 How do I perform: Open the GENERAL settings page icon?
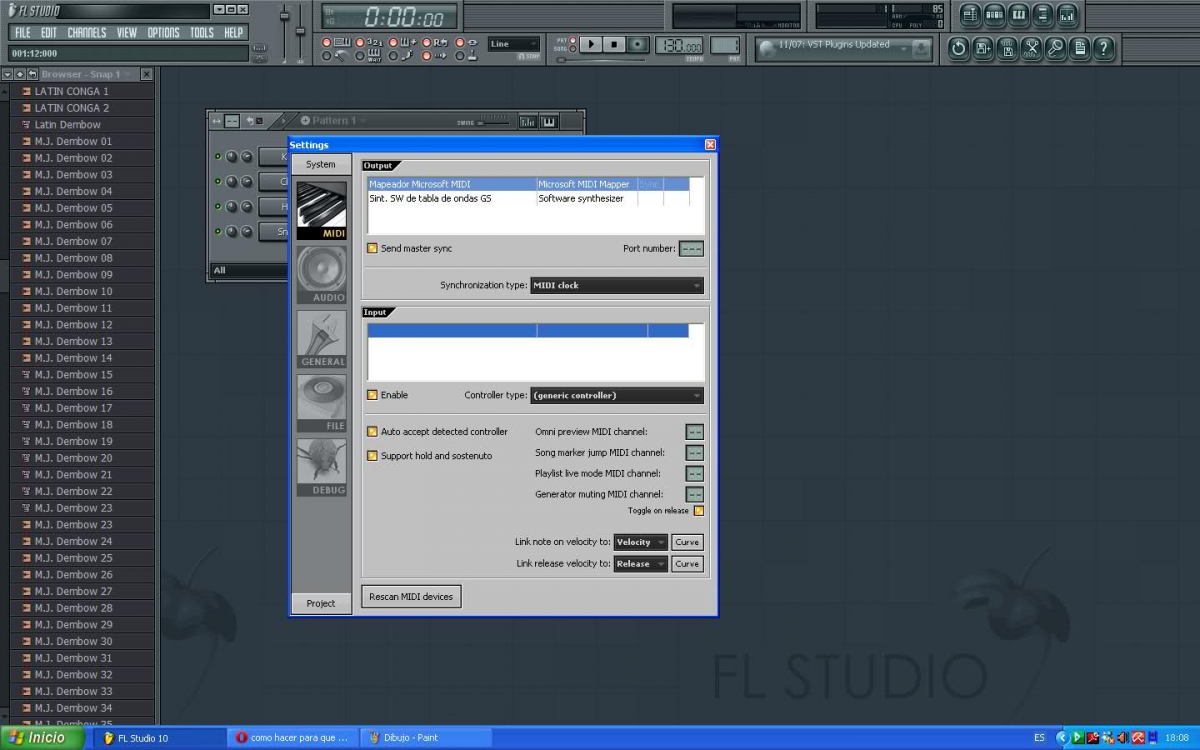321,339
